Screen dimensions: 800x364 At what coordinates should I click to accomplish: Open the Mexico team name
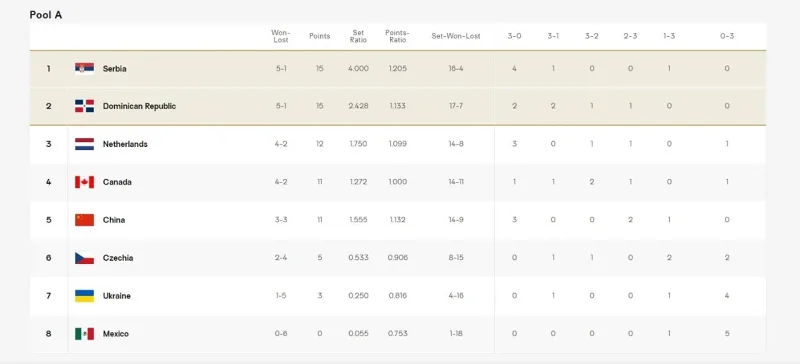[116, 334]
